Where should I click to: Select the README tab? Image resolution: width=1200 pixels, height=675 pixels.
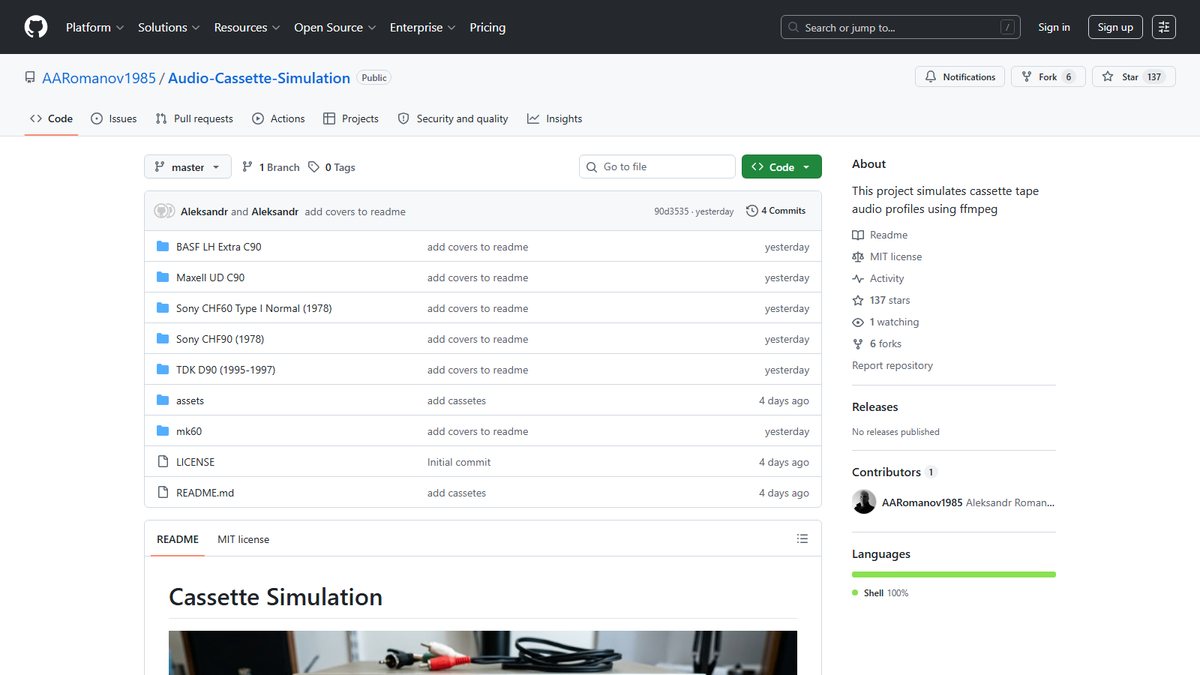click(178, 539)
